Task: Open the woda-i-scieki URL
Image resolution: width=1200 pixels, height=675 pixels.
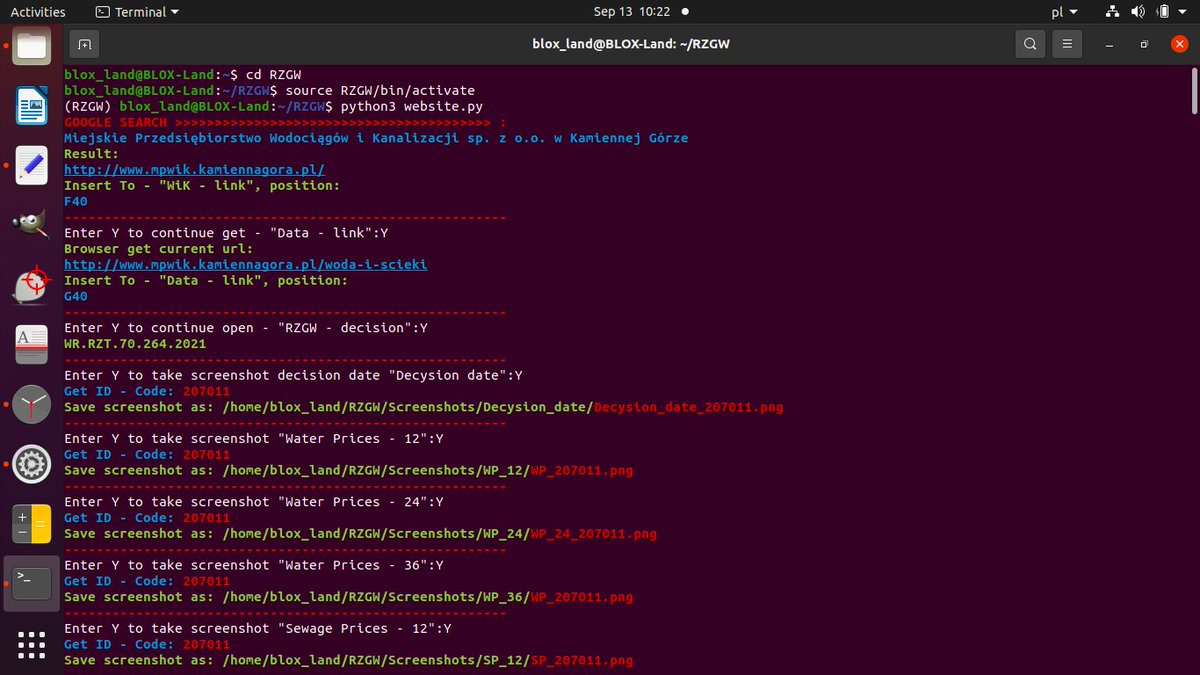Action: 245,264
